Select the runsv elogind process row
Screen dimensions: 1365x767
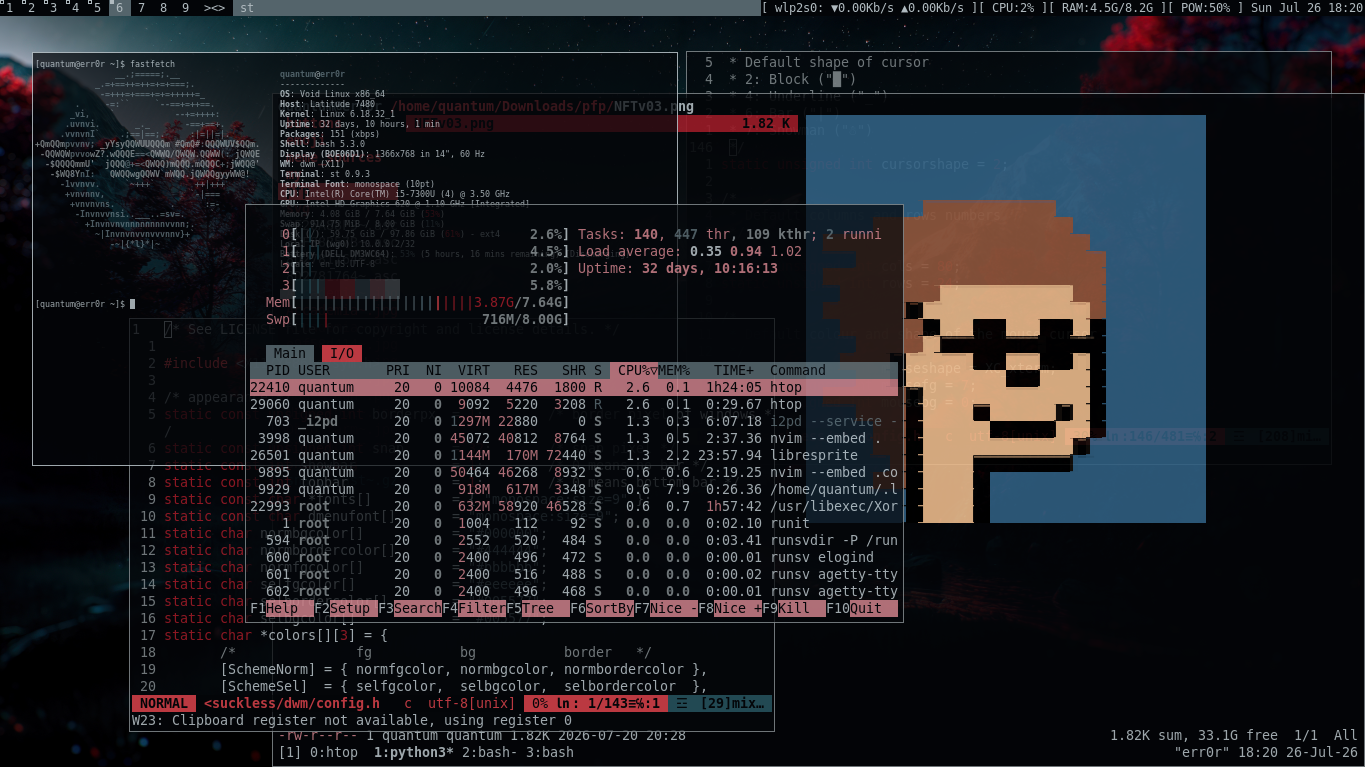click(574, 557)
